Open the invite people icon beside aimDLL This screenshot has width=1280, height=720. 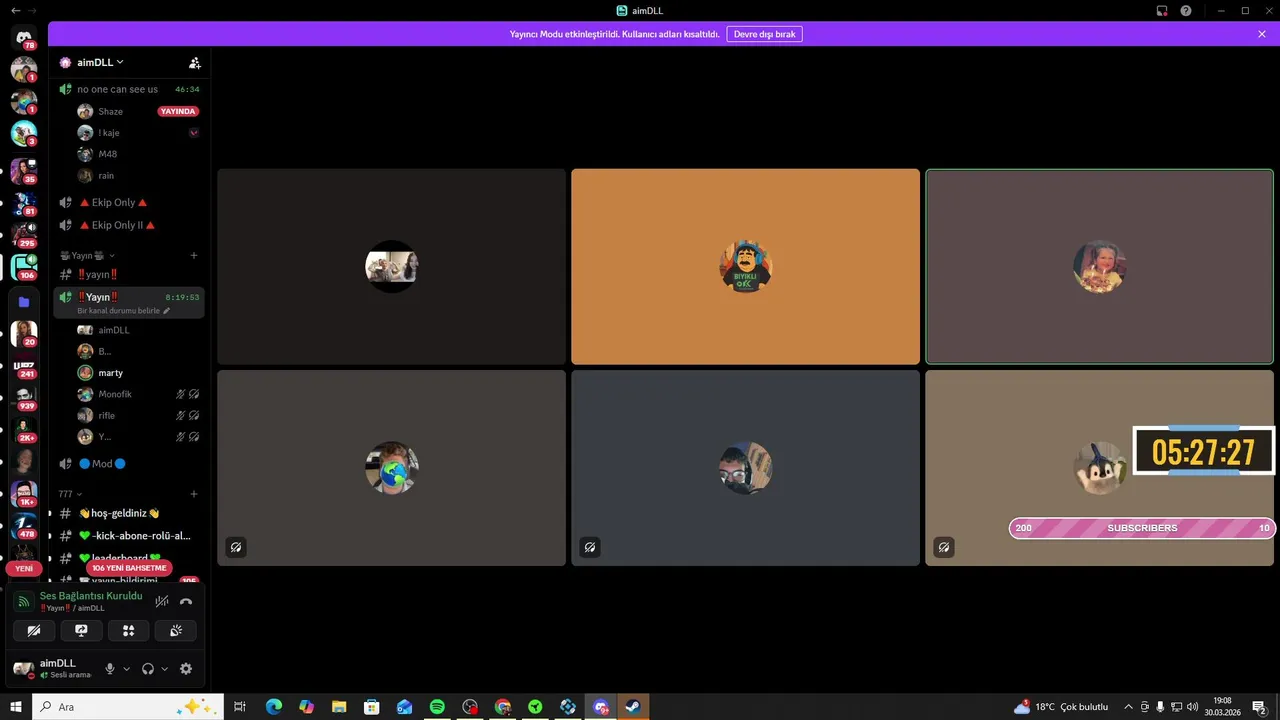195,62
